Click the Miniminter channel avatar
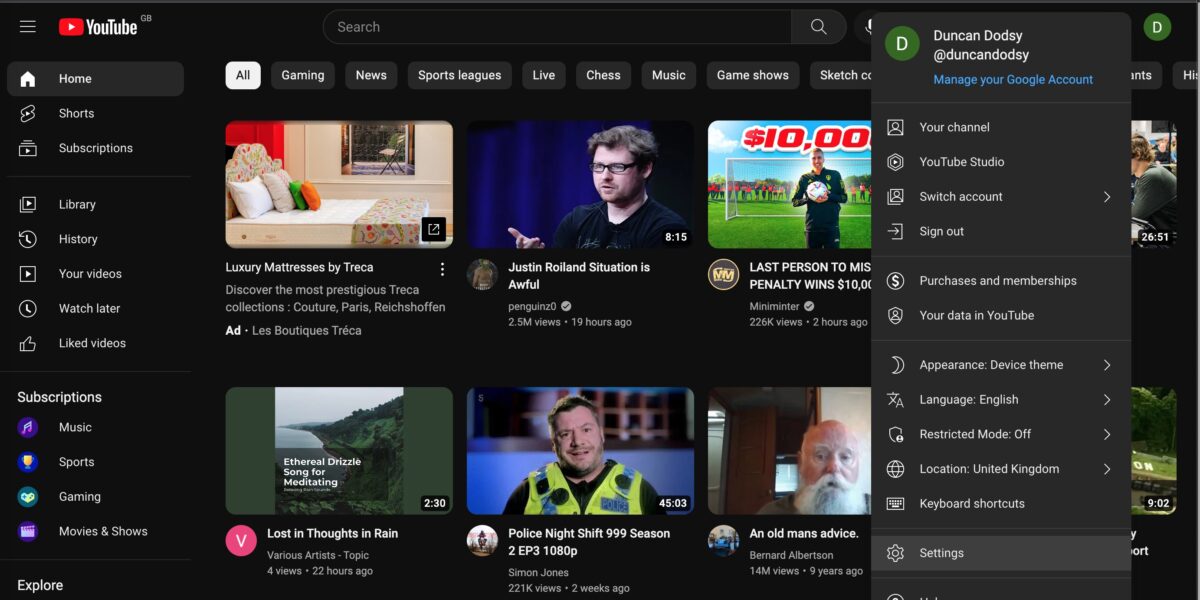 tap(723, 275)
